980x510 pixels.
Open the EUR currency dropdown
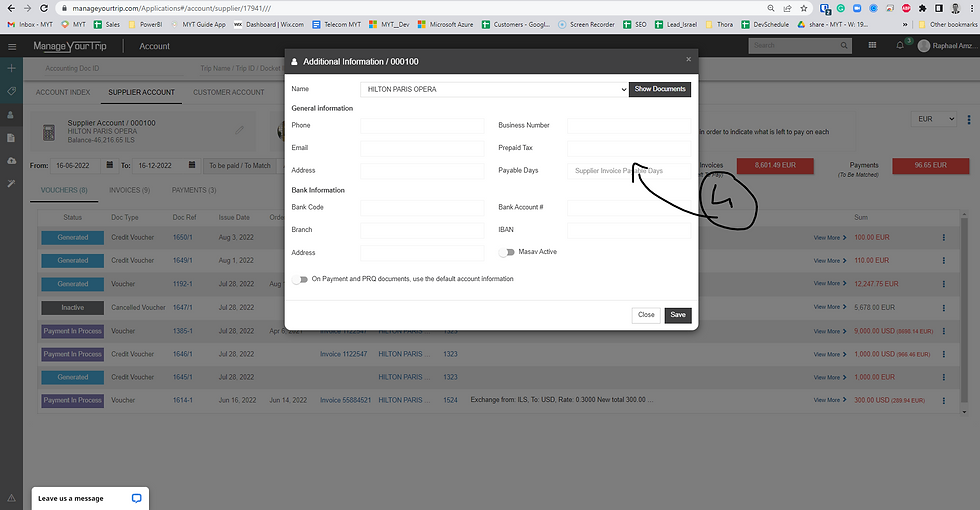(934, 119)
